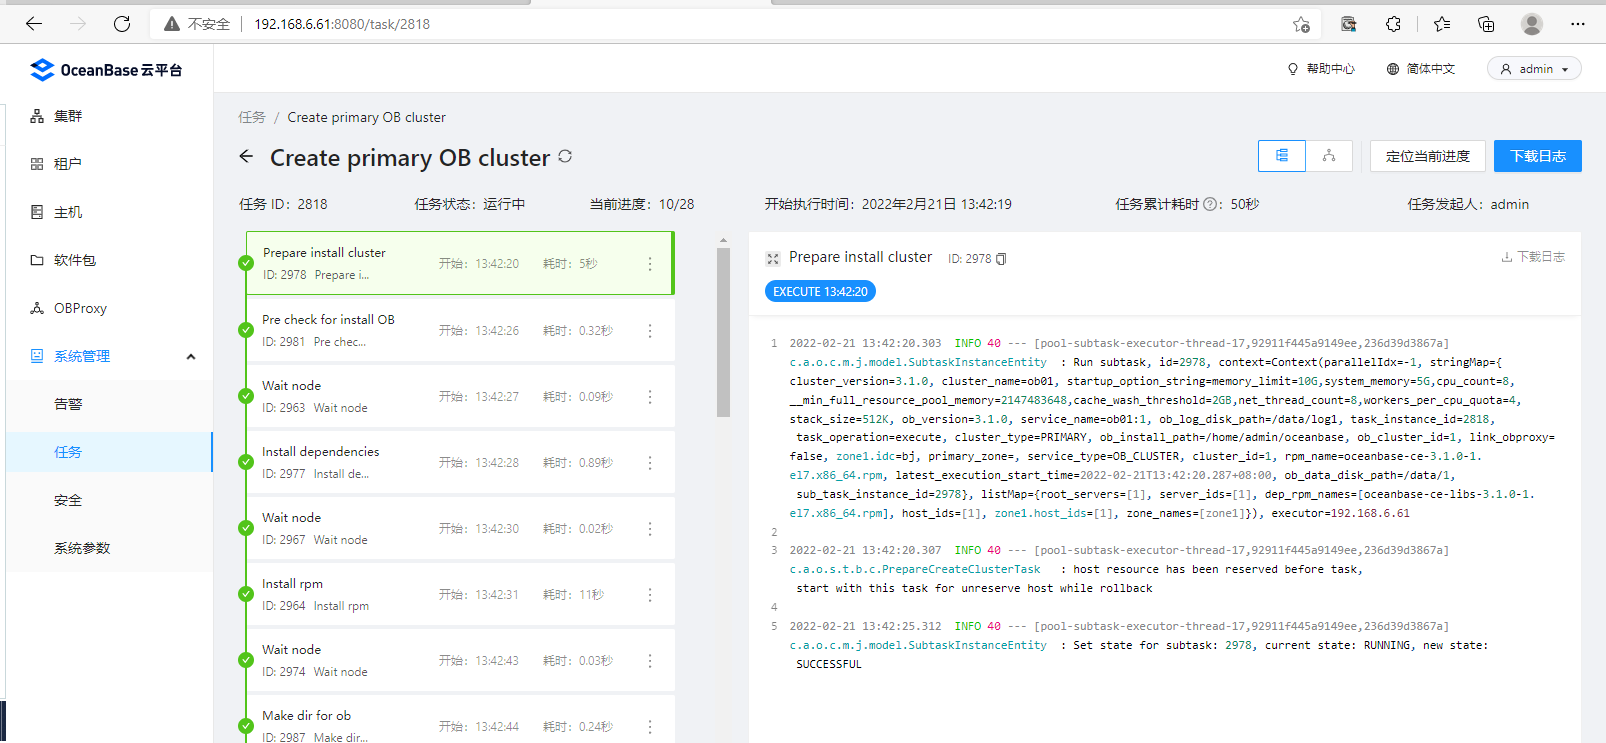Open more options for Wait node ID 2963

(650, 397)
